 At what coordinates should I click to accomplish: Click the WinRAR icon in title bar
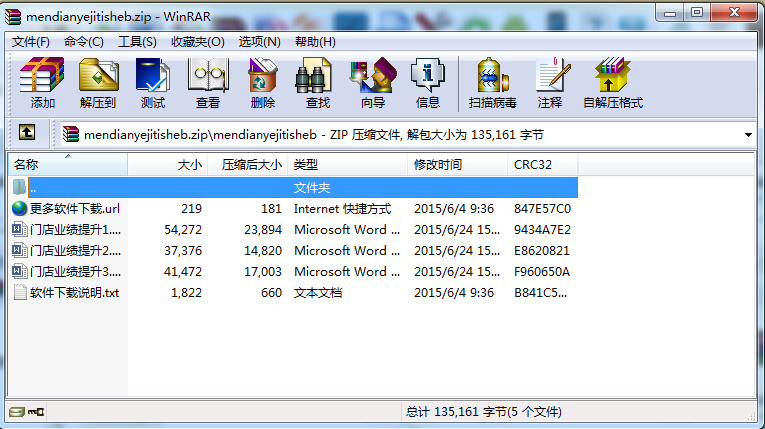pyautogui.click(x=13, y=17)
